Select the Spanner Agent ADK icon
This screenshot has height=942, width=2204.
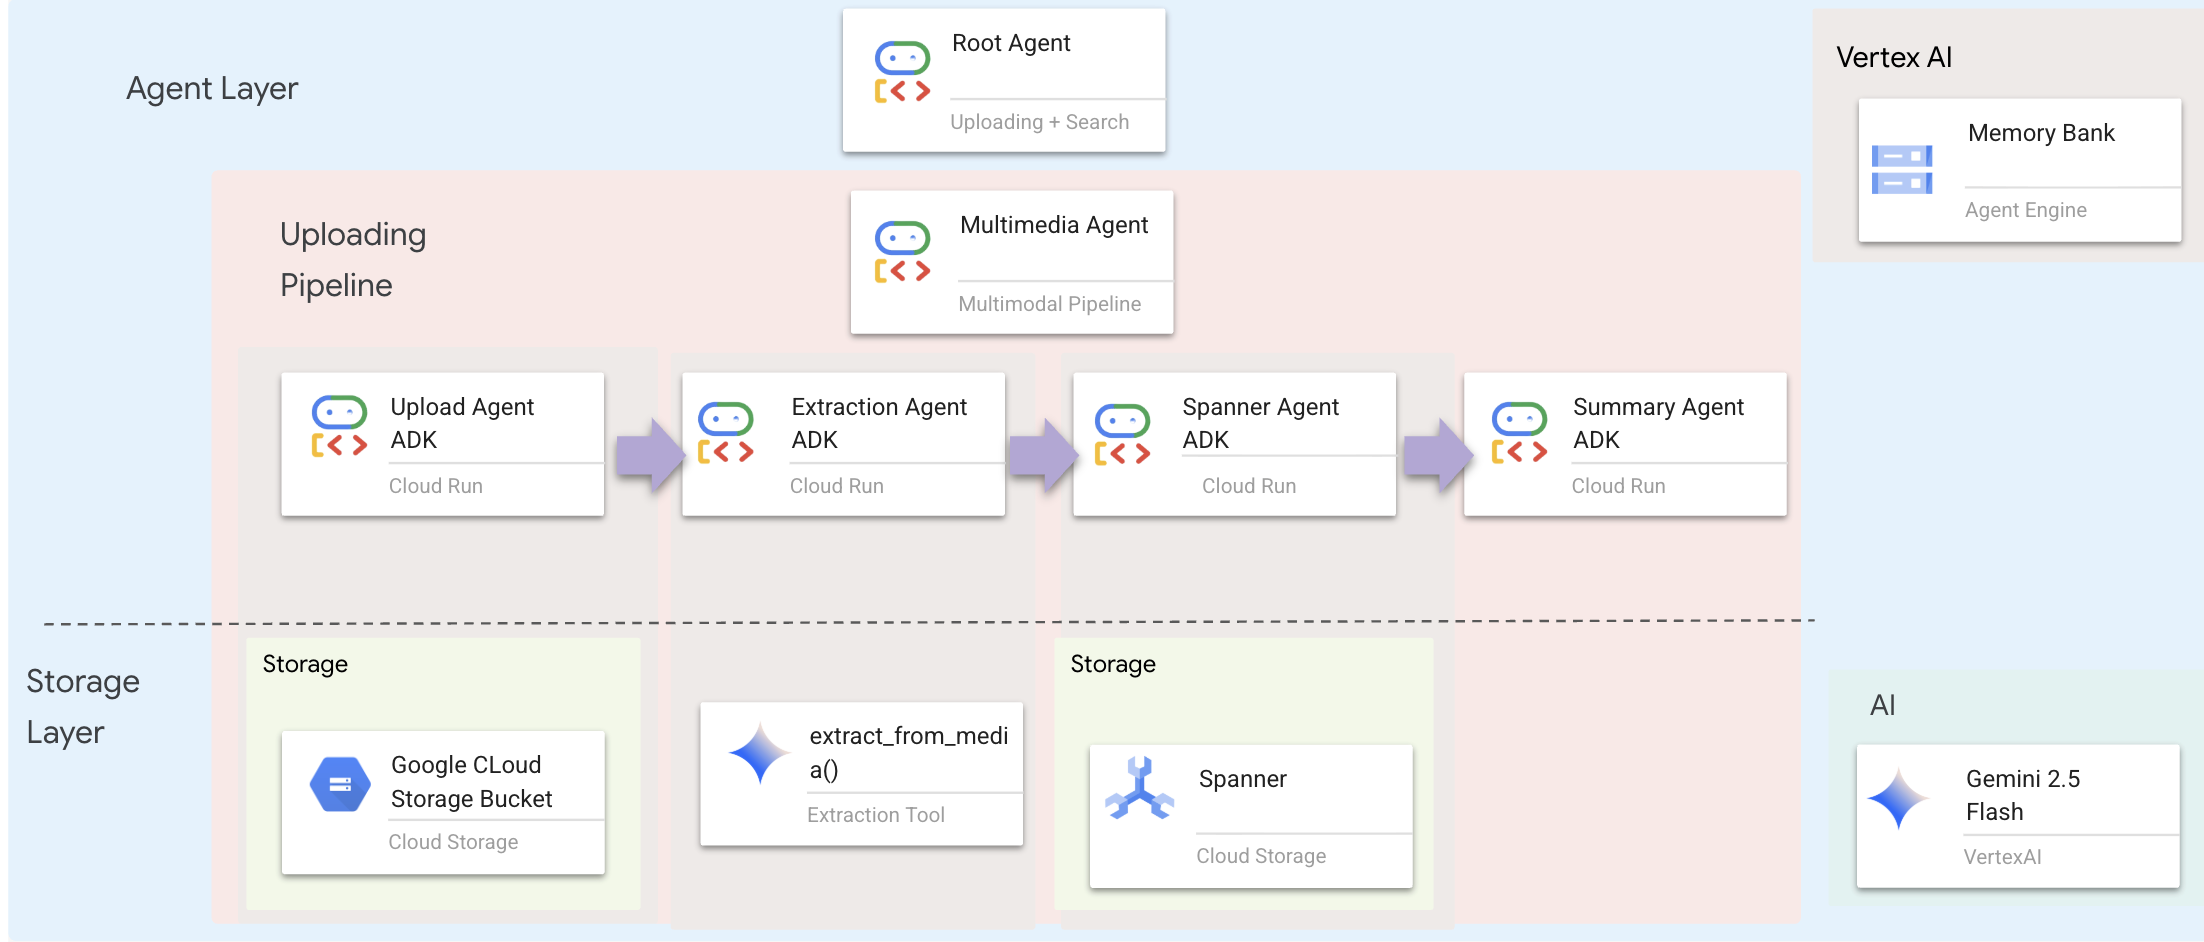(1122, 435)
